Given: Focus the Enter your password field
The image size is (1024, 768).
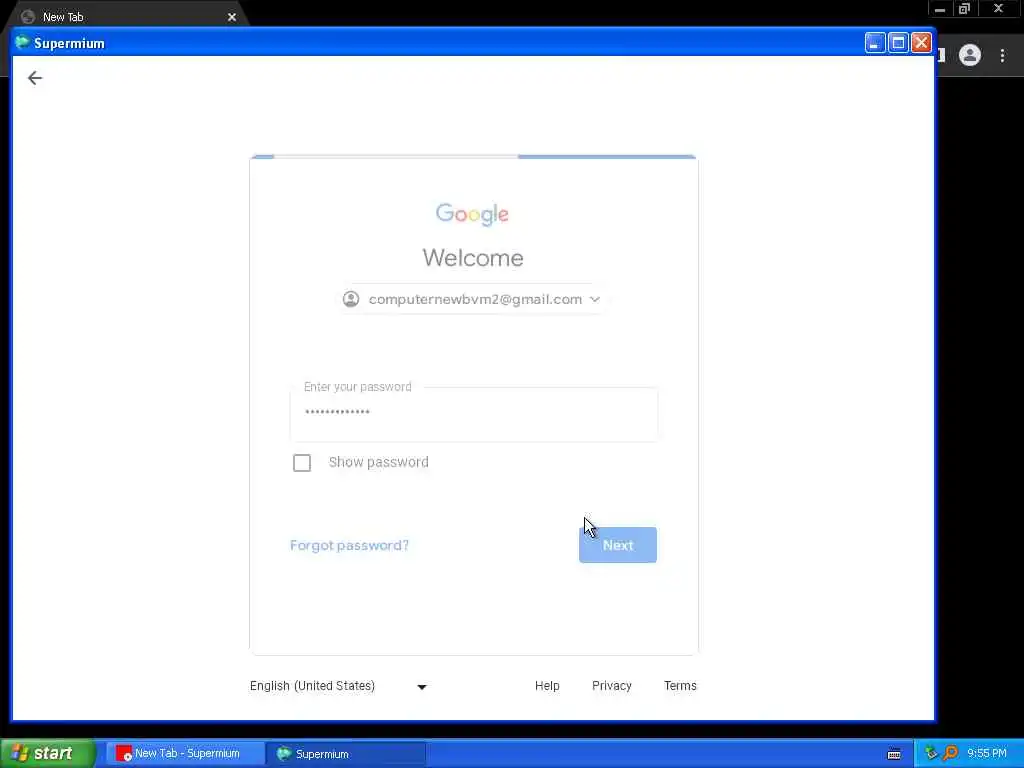Looking at the screenshot, I should click(473, 413).
